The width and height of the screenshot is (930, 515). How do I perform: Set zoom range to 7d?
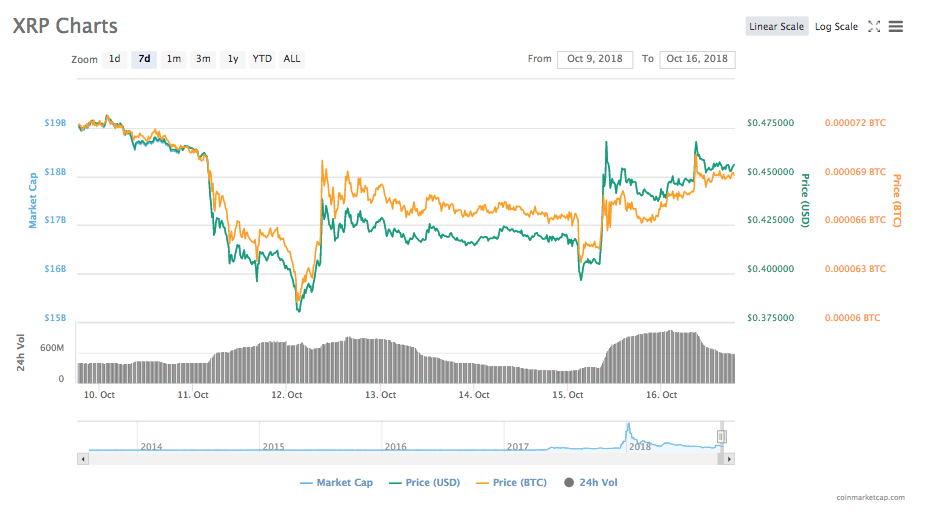click(144, 59)
